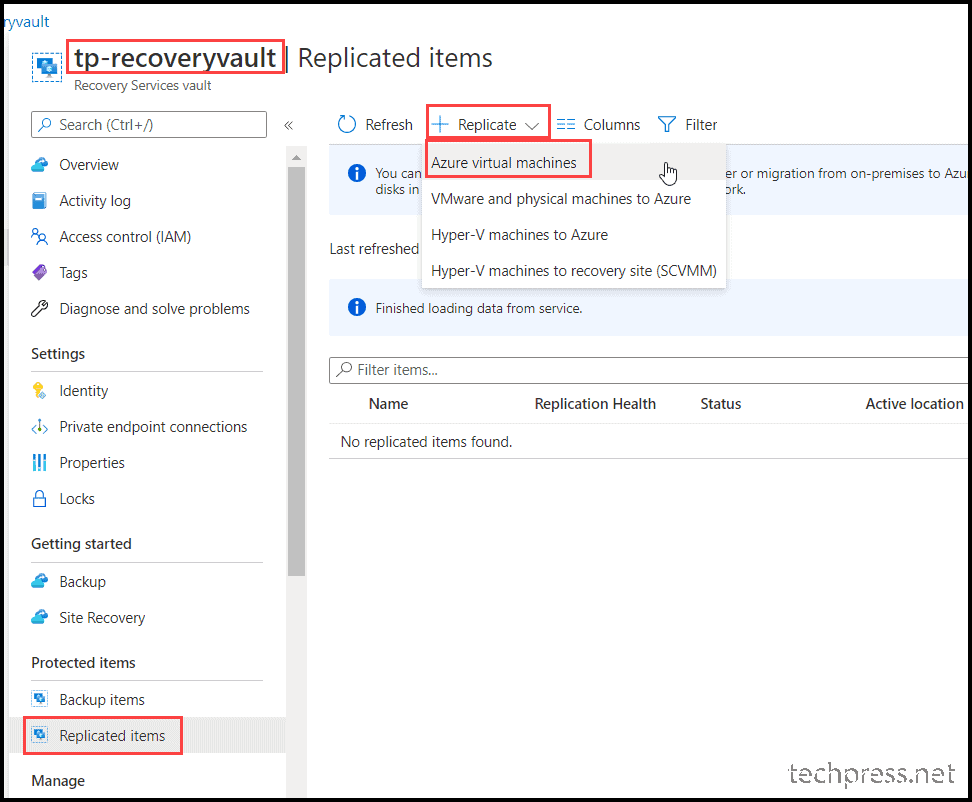Image resolution: width=972 pixels, height=802 pixels.
Task: Click the sidebar Search (Ctrl+/) field
Action: click(x=149, y=125)
